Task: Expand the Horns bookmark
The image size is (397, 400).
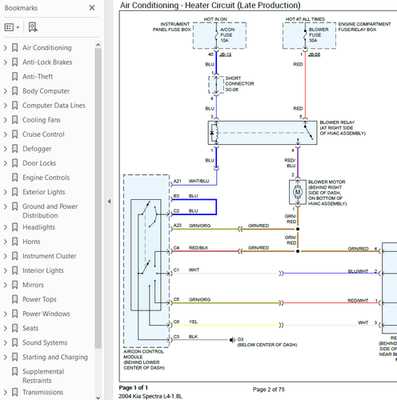Action: pos(5,242)
